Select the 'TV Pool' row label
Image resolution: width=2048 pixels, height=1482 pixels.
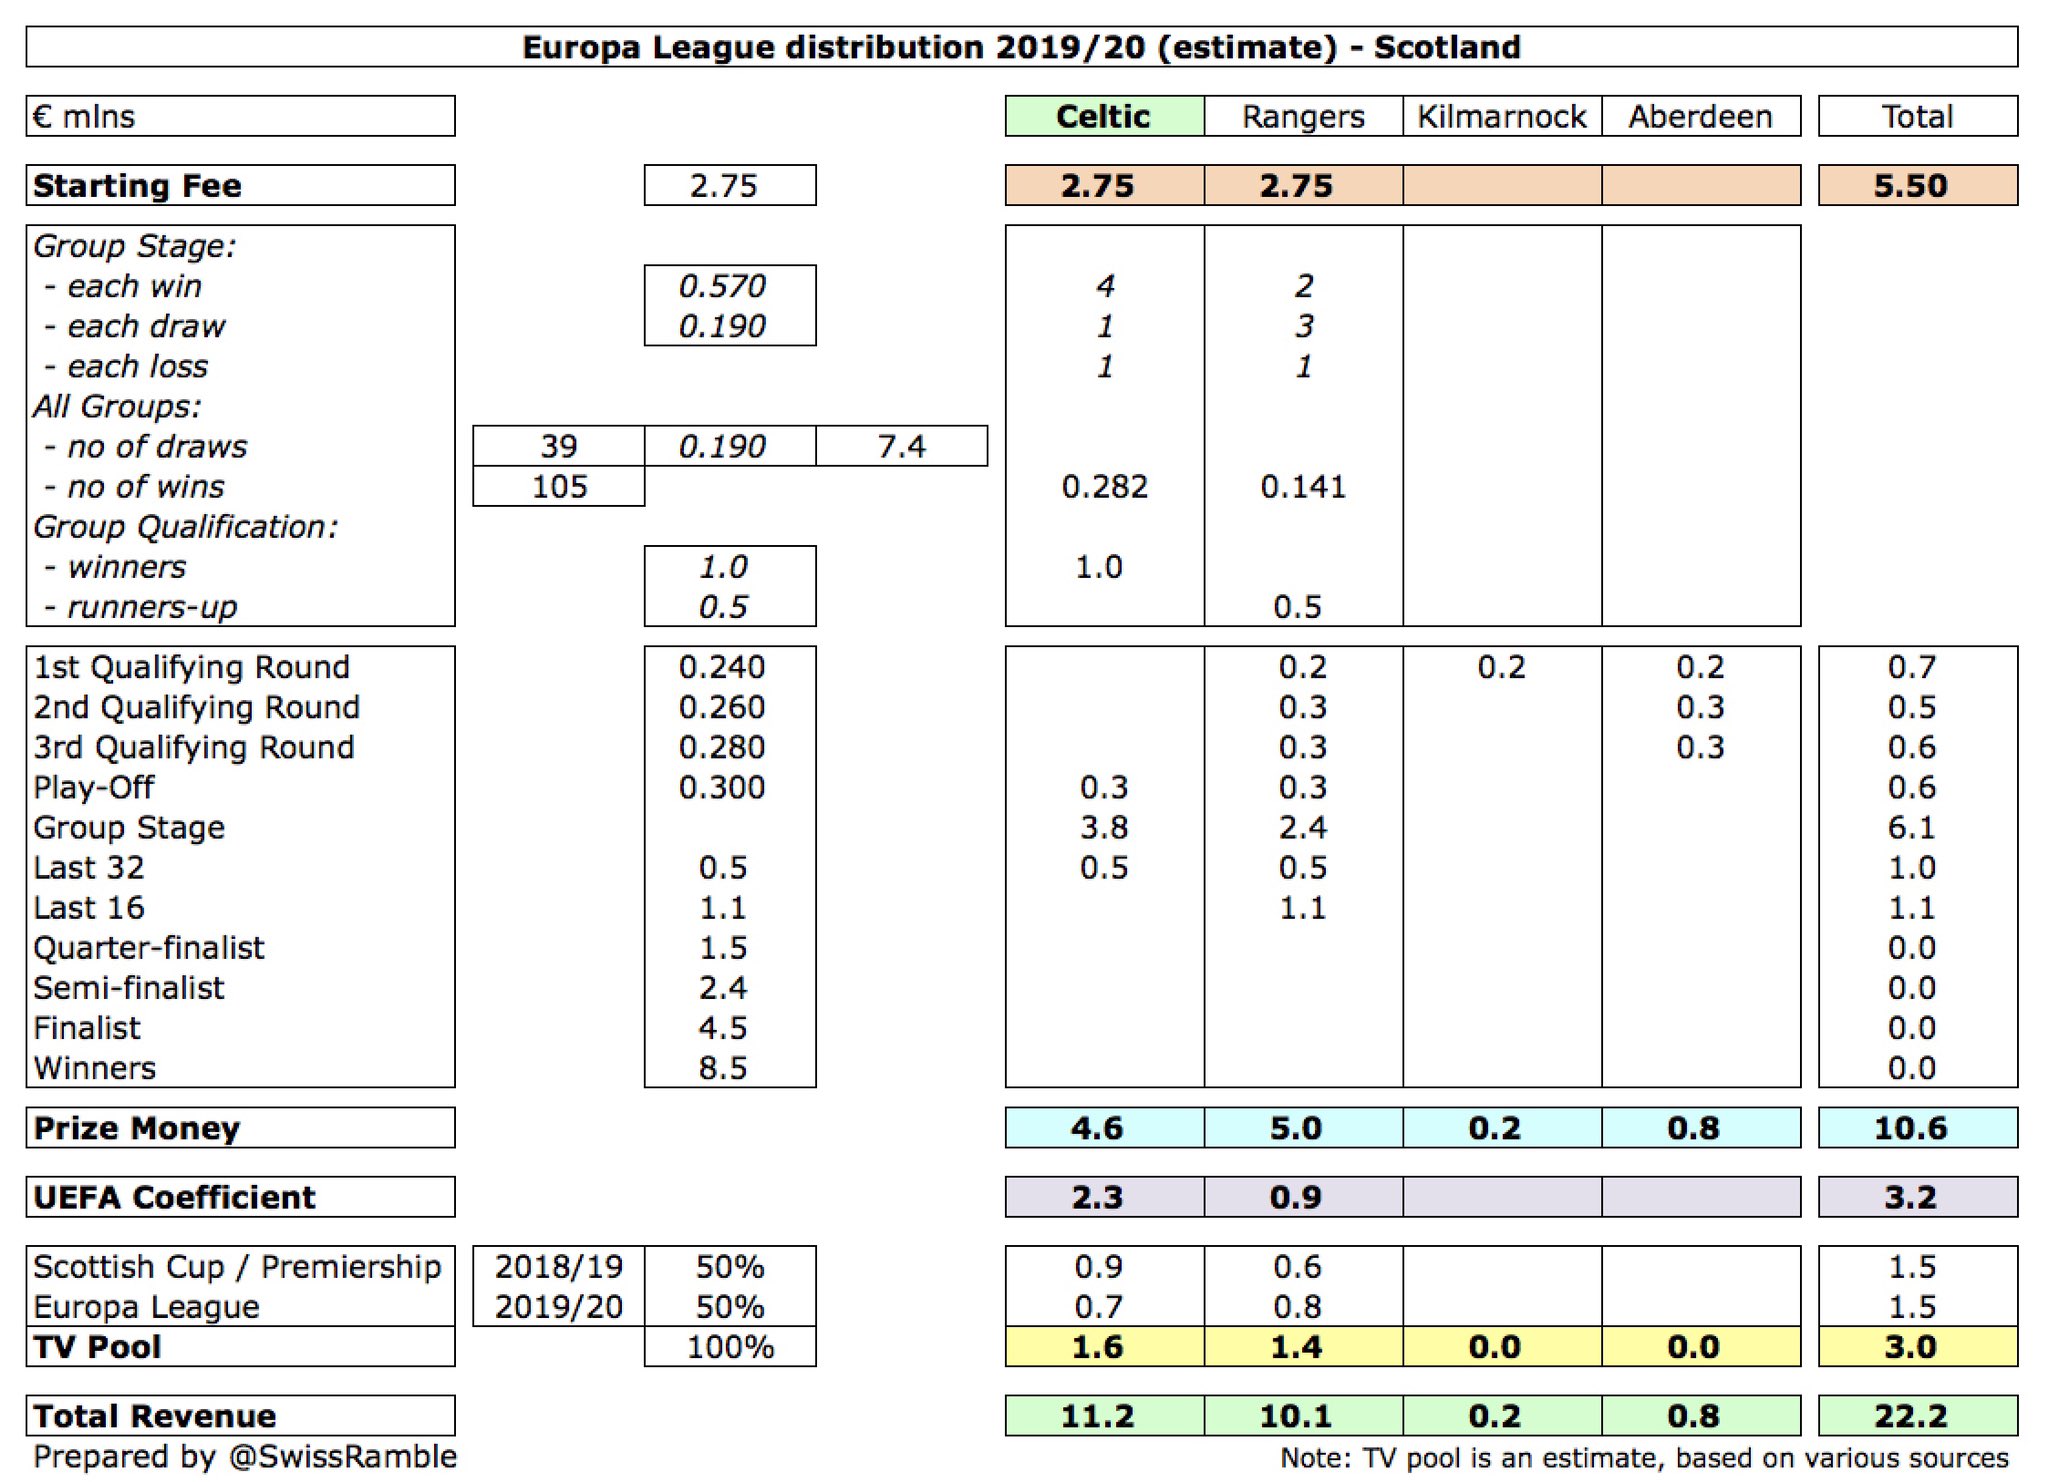click(x=240, y=1346)
